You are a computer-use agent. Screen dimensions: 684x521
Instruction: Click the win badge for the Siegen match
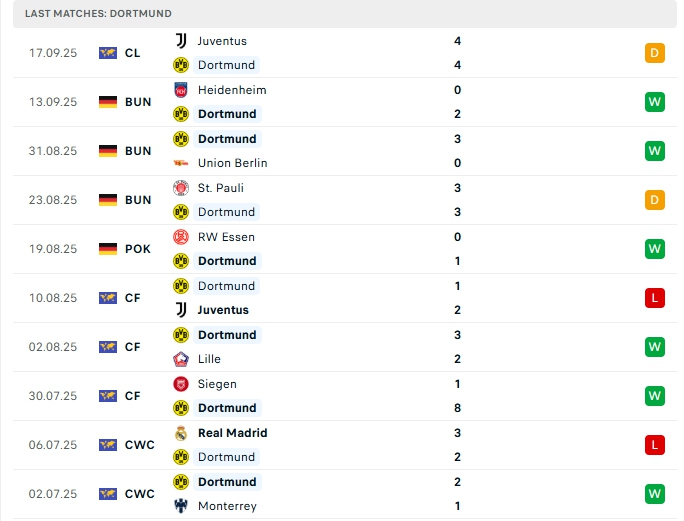655,396
